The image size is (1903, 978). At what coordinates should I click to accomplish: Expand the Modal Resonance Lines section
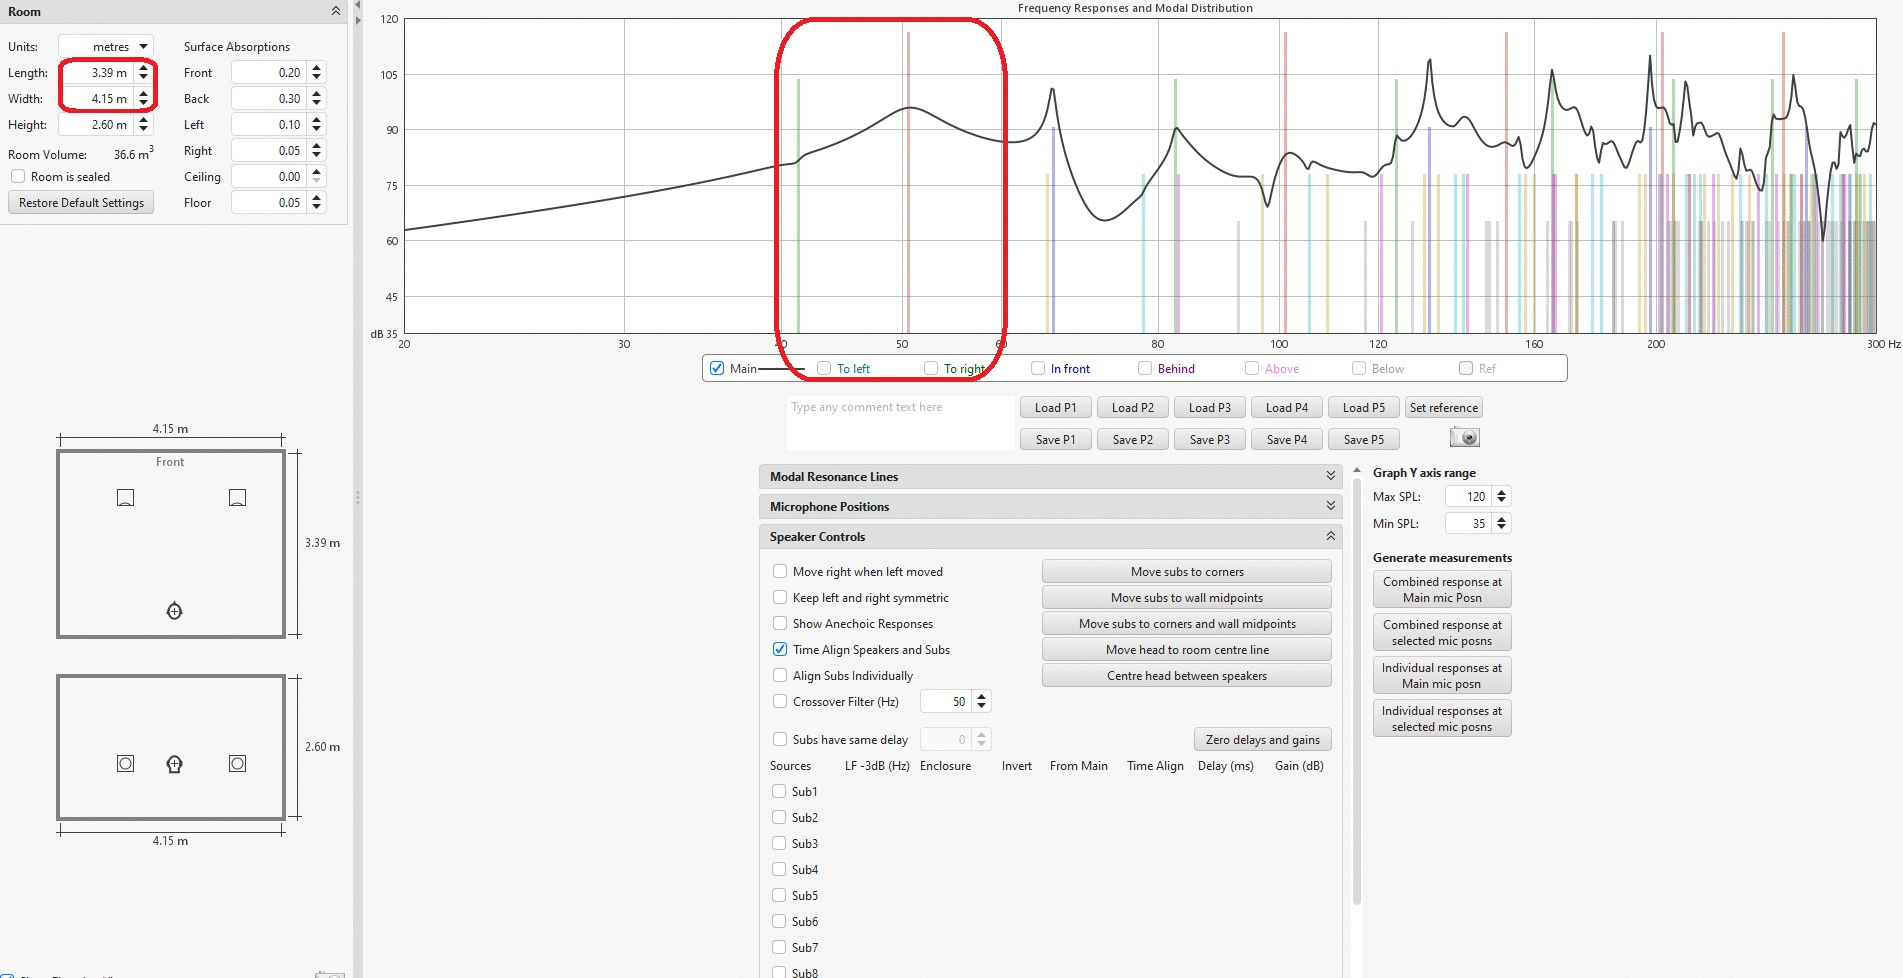point(1330,477)
